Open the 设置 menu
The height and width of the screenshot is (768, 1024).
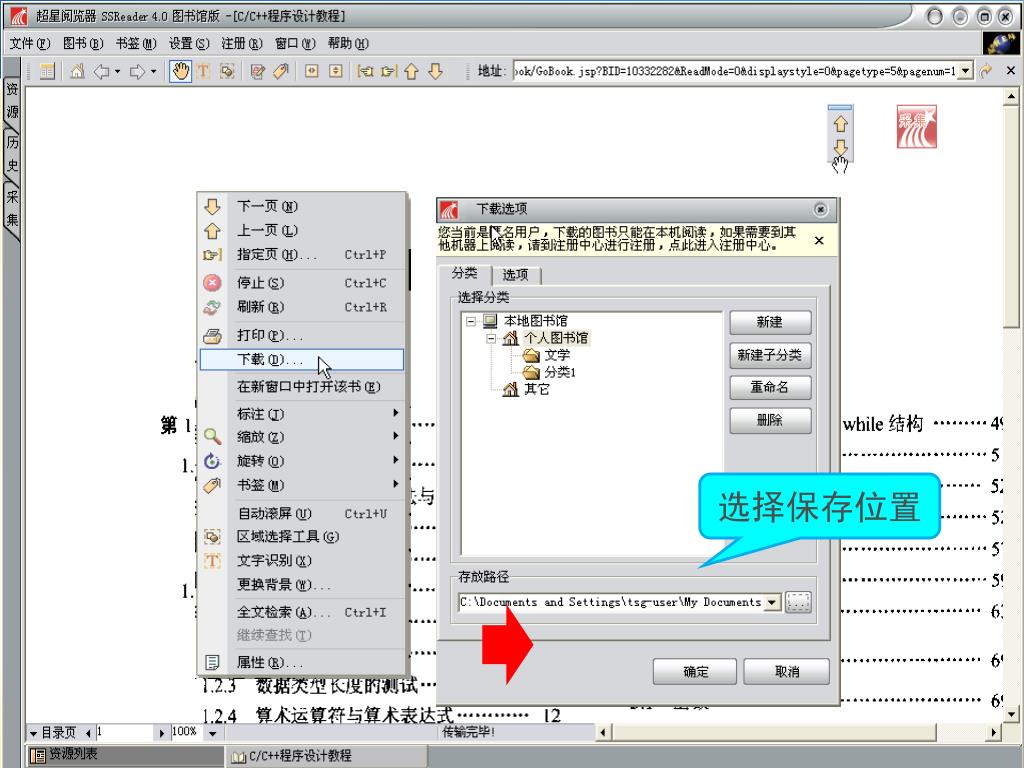click(x=189, y=43)
